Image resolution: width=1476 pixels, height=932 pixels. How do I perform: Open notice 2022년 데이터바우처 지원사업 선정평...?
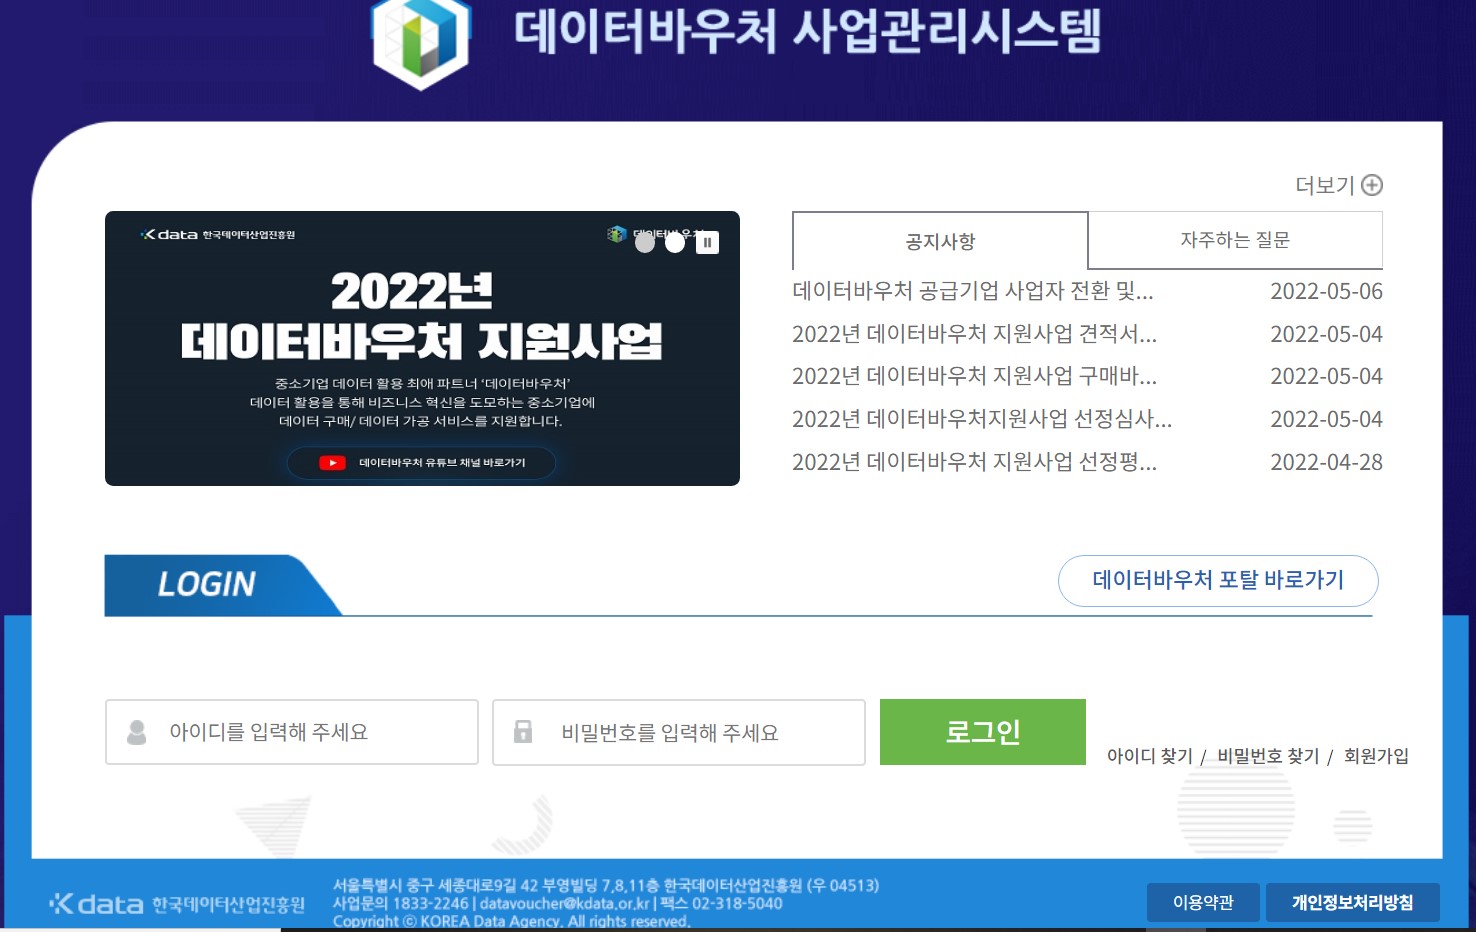pos(974,462)
